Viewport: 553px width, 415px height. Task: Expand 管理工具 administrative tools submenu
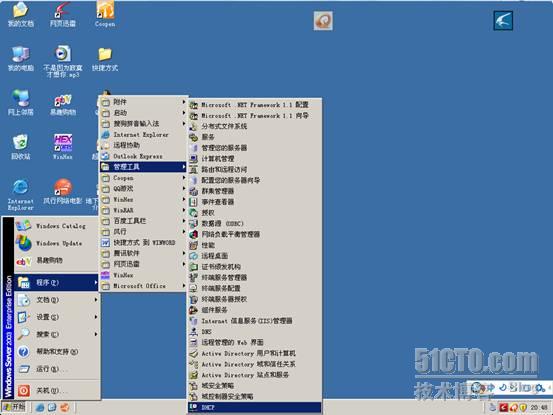[143, 167]
